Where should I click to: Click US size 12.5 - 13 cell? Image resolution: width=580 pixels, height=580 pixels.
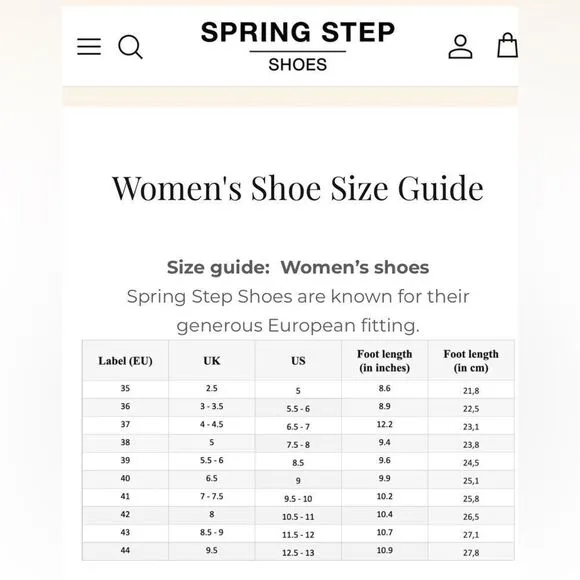(x=298, y=552)
